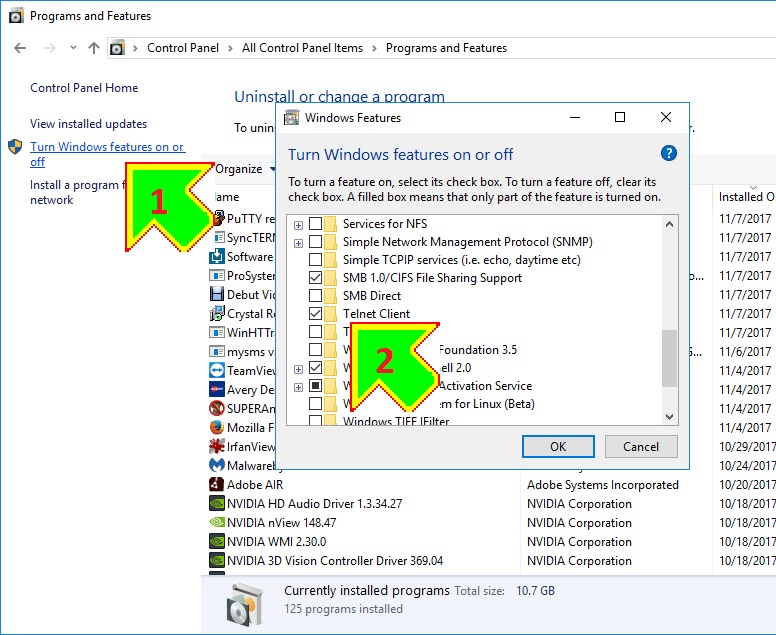
Task: Select the Mozilla Firefox program icon
Action: pyautogui.click(x=217, y=428)
